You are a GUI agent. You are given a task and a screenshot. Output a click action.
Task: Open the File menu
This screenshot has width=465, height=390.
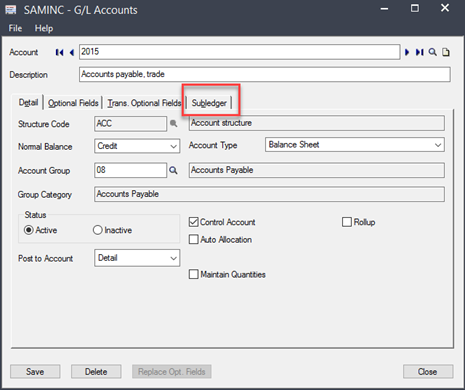click(x=15, y=28)
